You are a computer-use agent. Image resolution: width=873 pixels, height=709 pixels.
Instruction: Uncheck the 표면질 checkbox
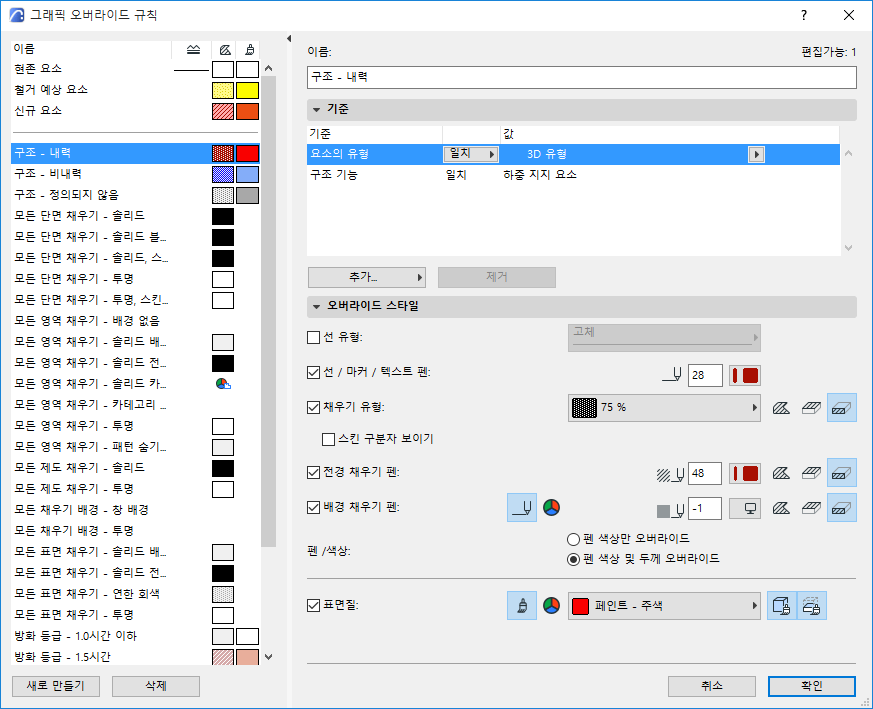click(x=313, y=605)
